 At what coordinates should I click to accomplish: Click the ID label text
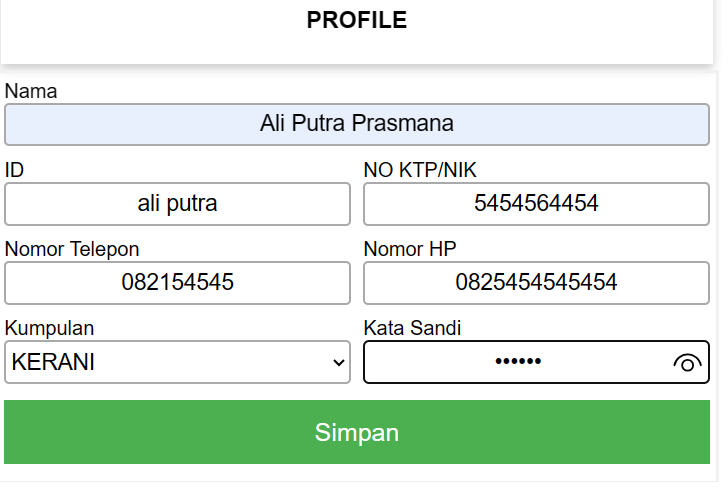(14, 170)
